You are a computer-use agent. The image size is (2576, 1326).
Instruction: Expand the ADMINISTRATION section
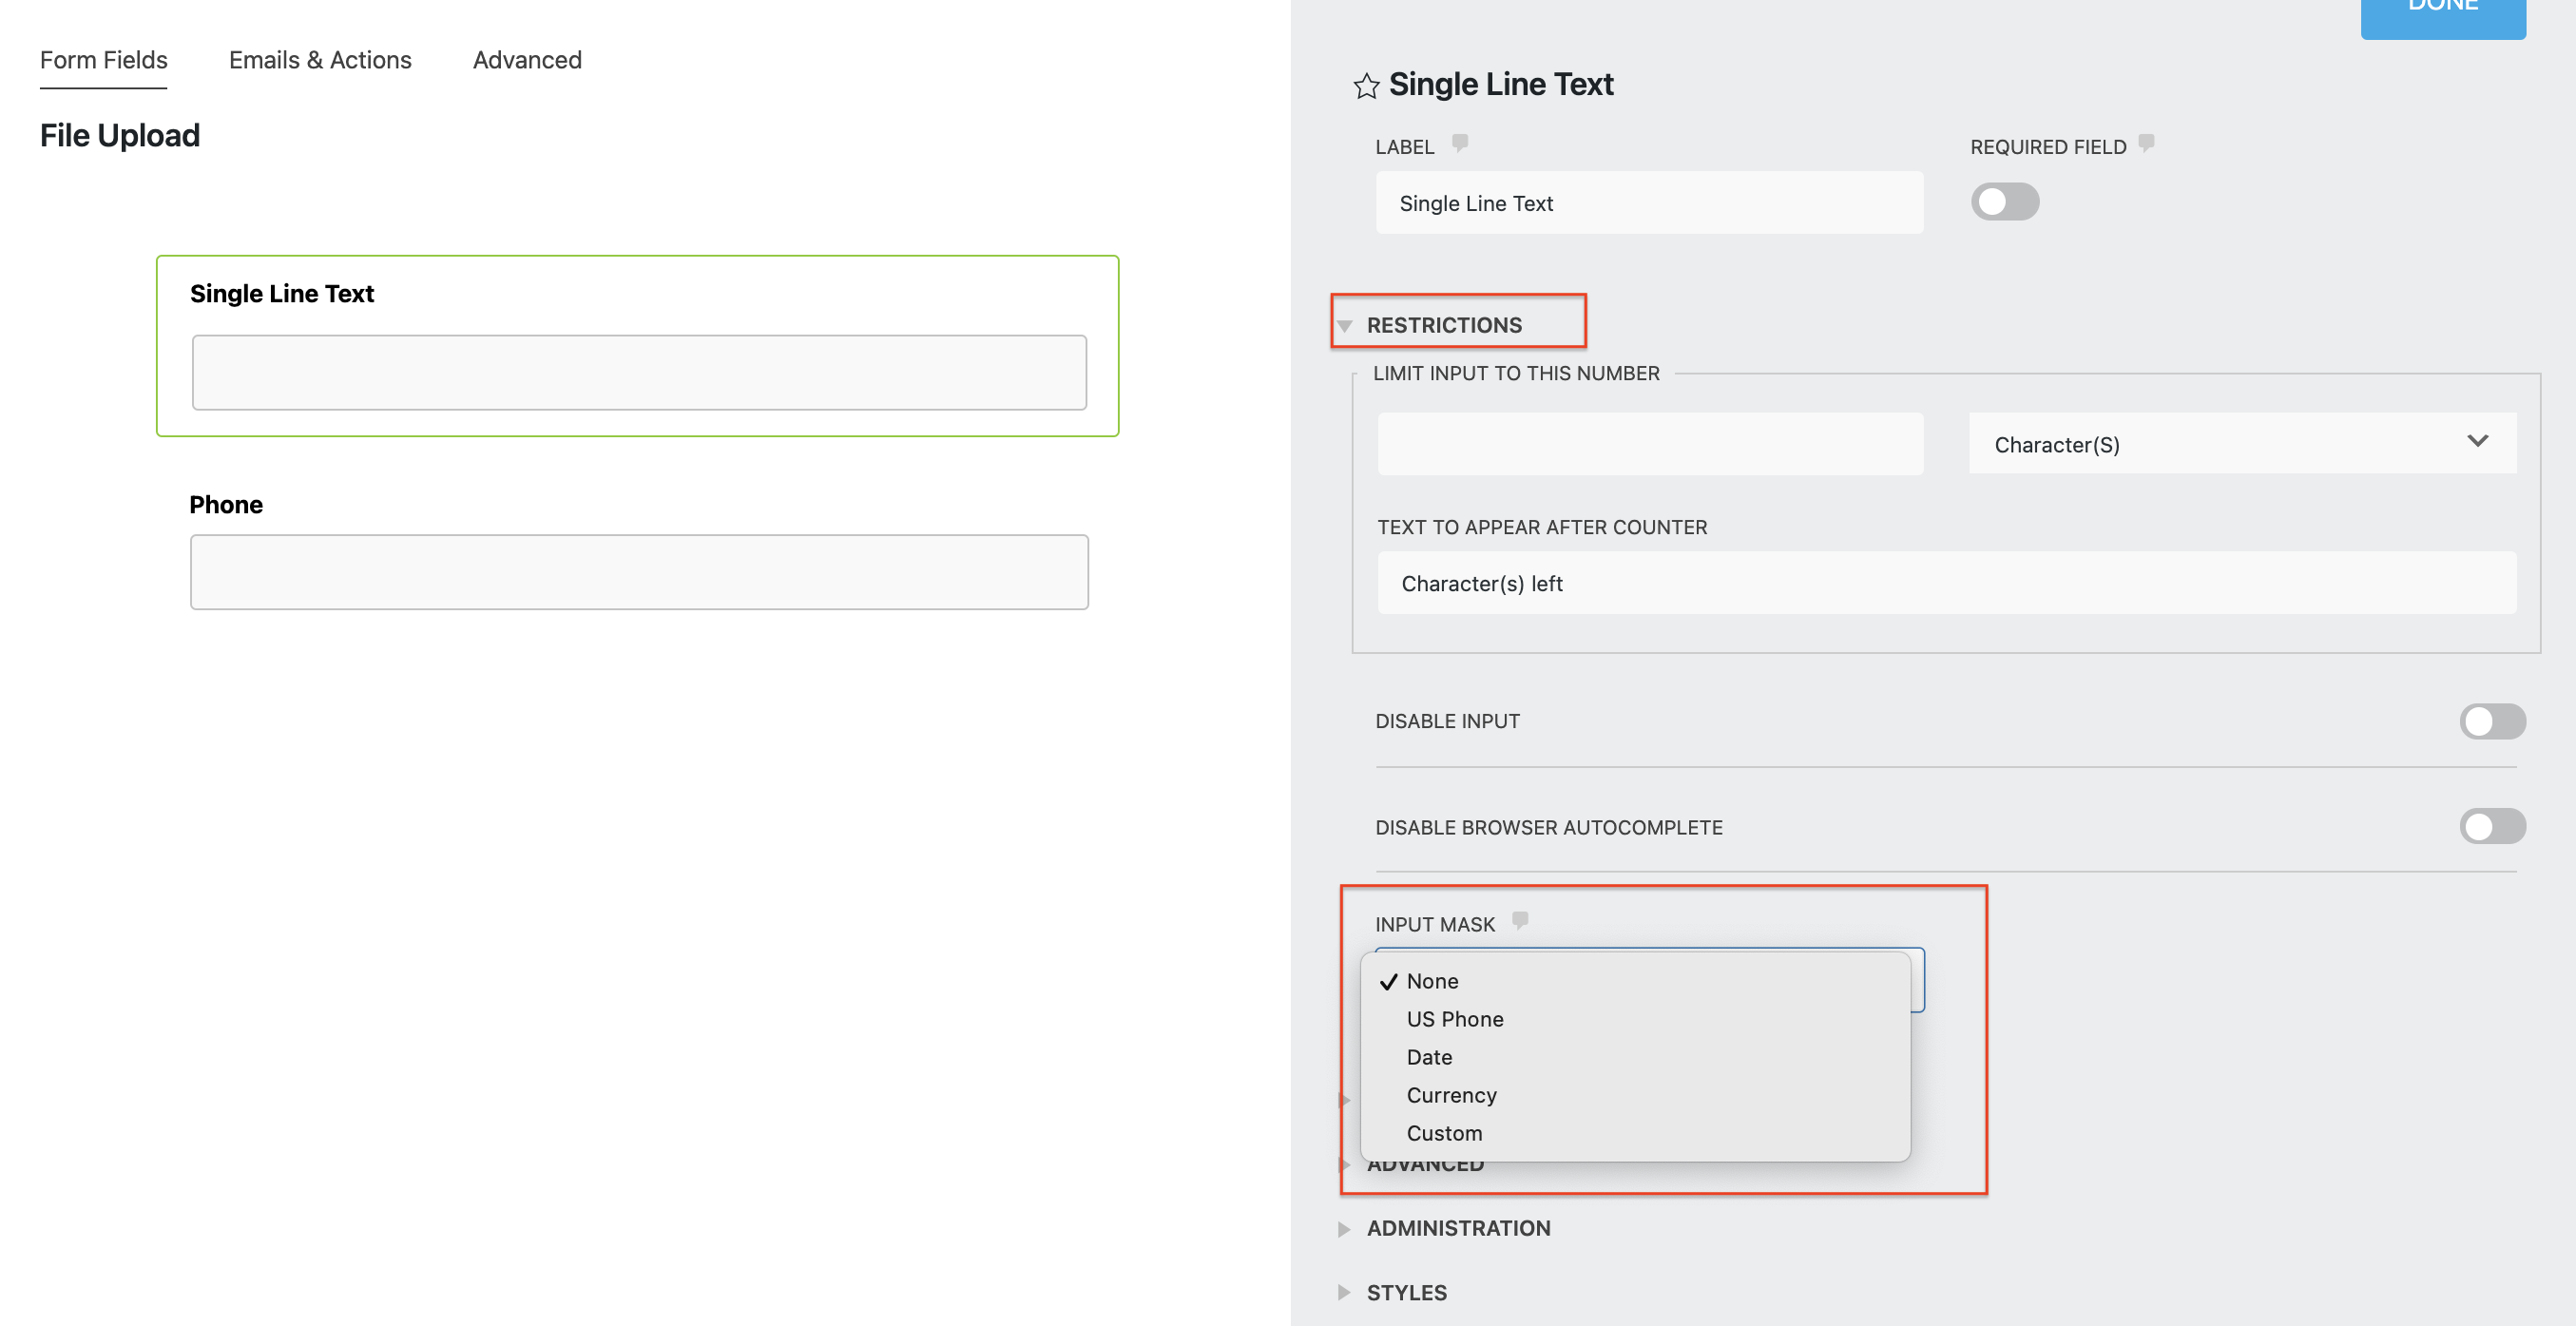tap(1457, 1228)
